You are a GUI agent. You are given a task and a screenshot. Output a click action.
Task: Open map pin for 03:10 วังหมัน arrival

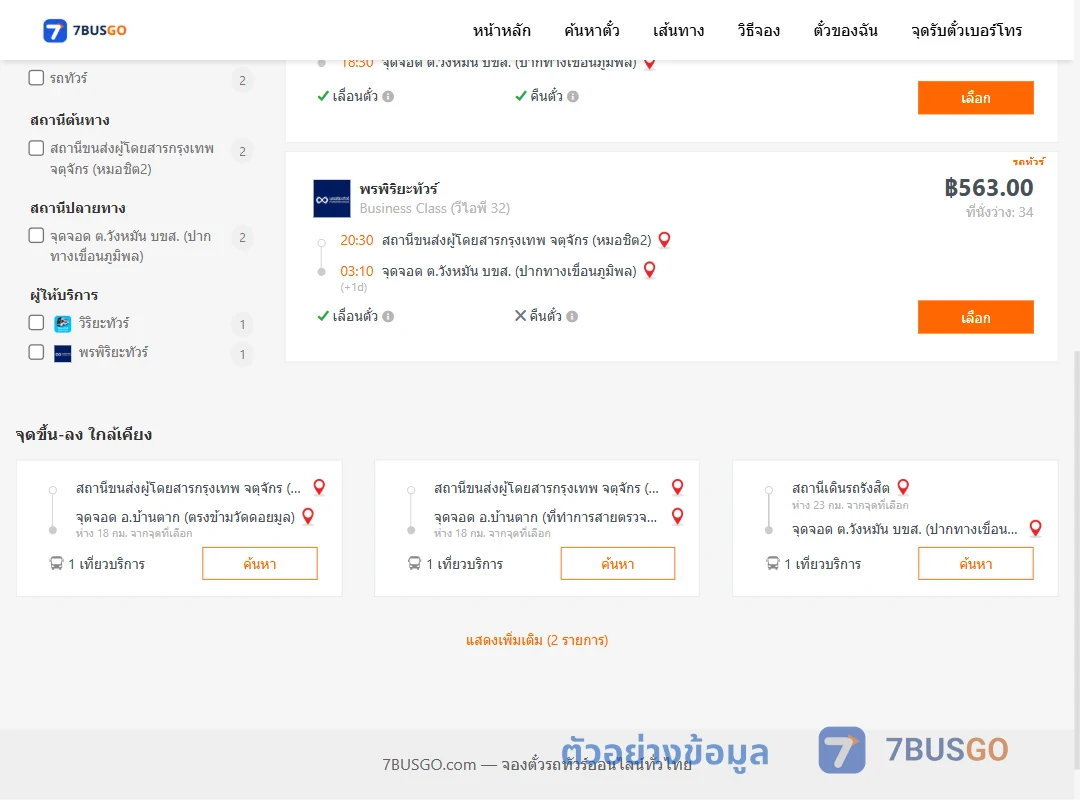click(x=650, y=270)
